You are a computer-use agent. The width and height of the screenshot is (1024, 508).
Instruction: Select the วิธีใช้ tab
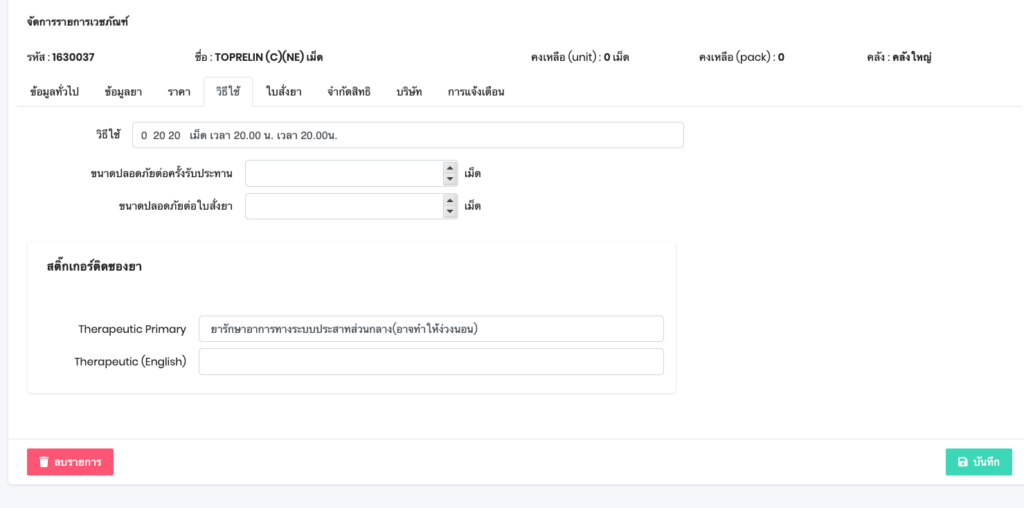pos(228,92)
